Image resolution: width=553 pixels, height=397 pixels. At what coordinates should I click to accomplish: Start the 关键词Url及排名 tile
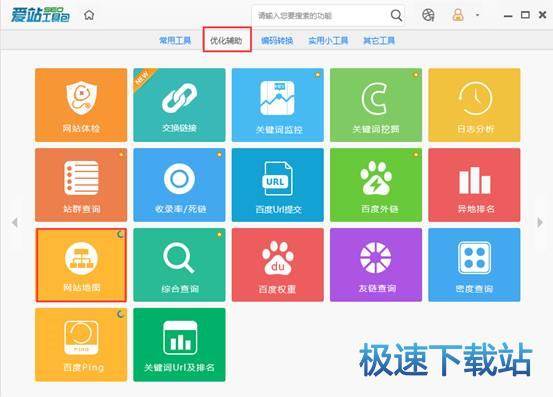coord(179,345)
